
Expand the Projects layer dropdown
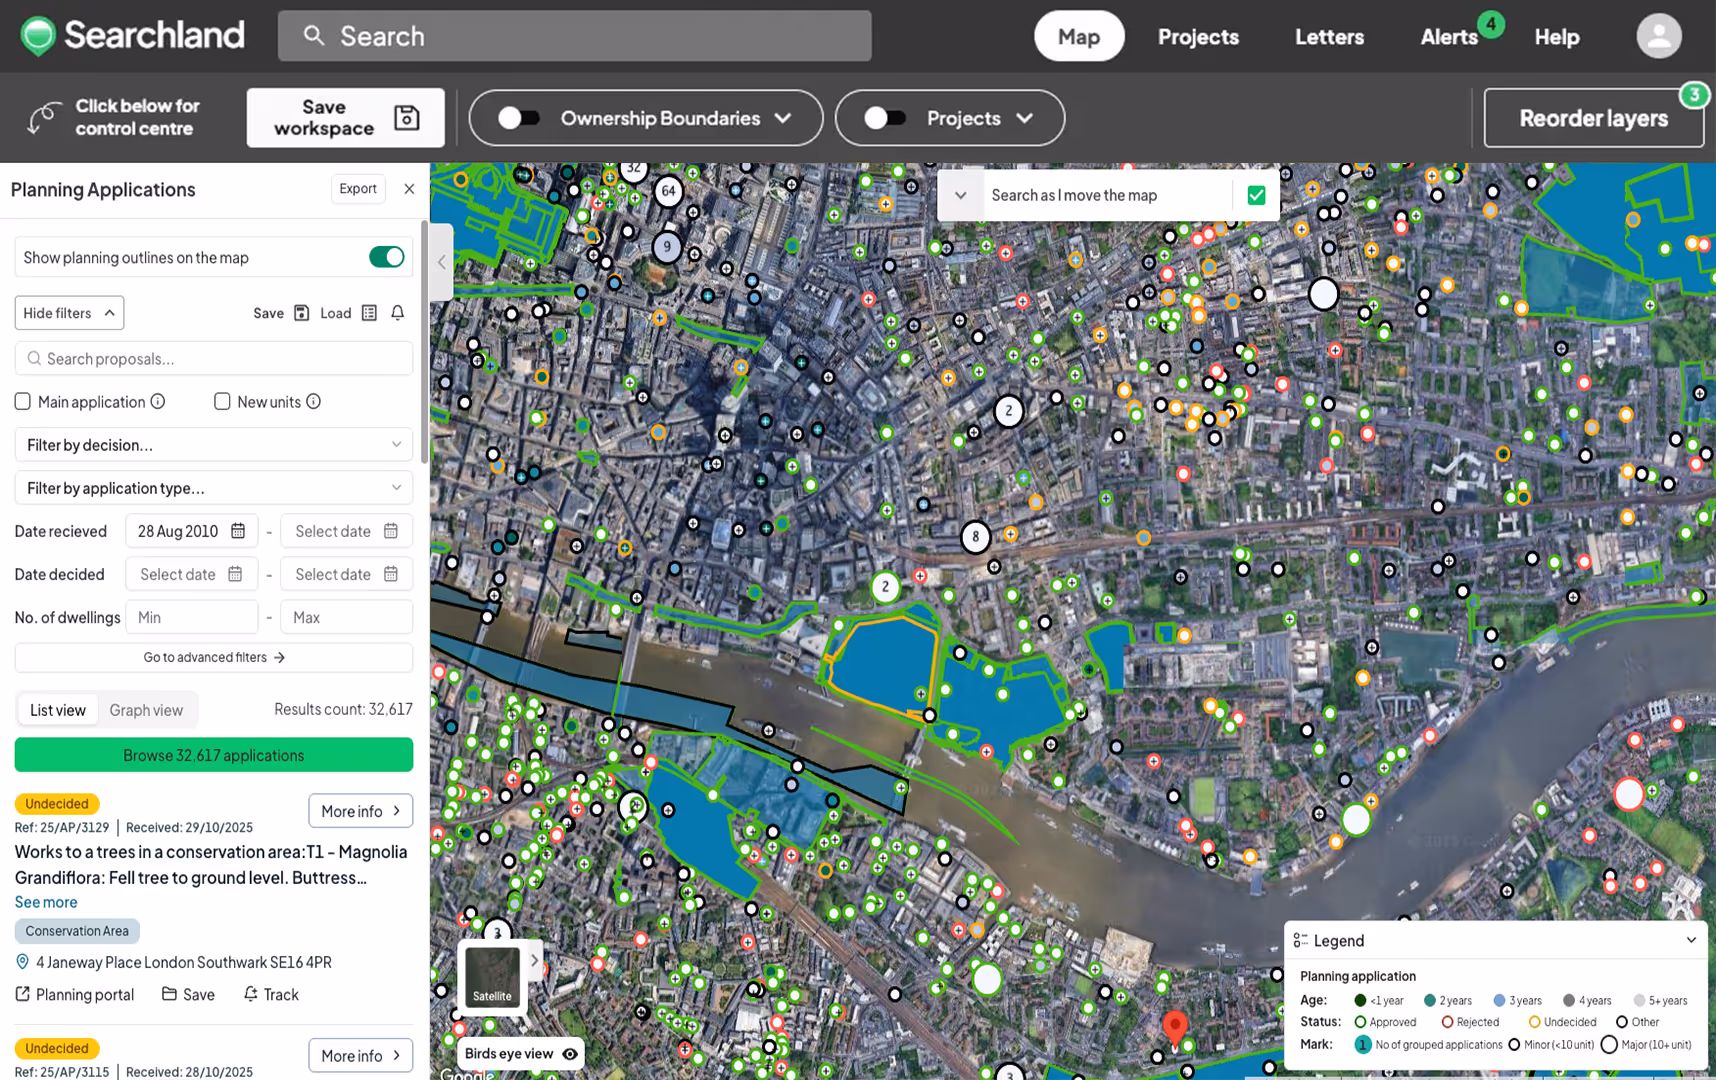(x=1026, y=117)
